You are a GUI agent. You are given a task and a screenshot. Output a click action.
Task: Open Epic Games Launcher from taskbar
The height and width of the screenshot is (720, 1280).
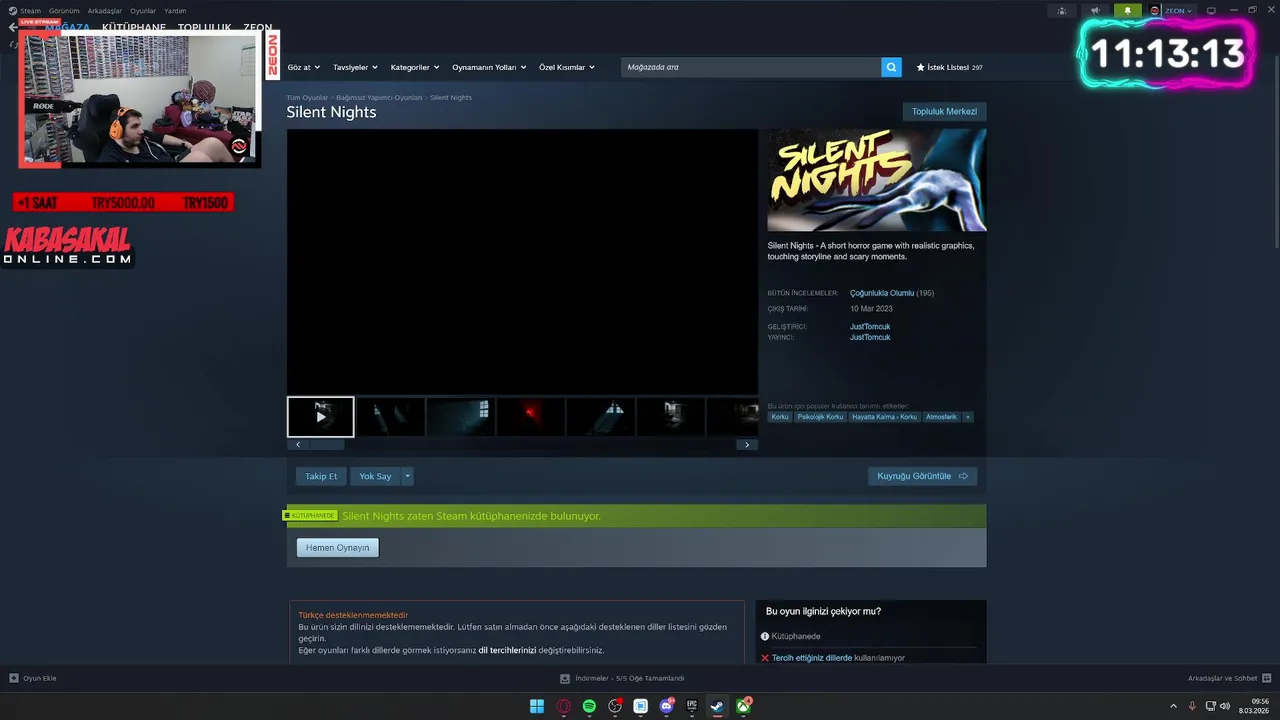point(692,706)
